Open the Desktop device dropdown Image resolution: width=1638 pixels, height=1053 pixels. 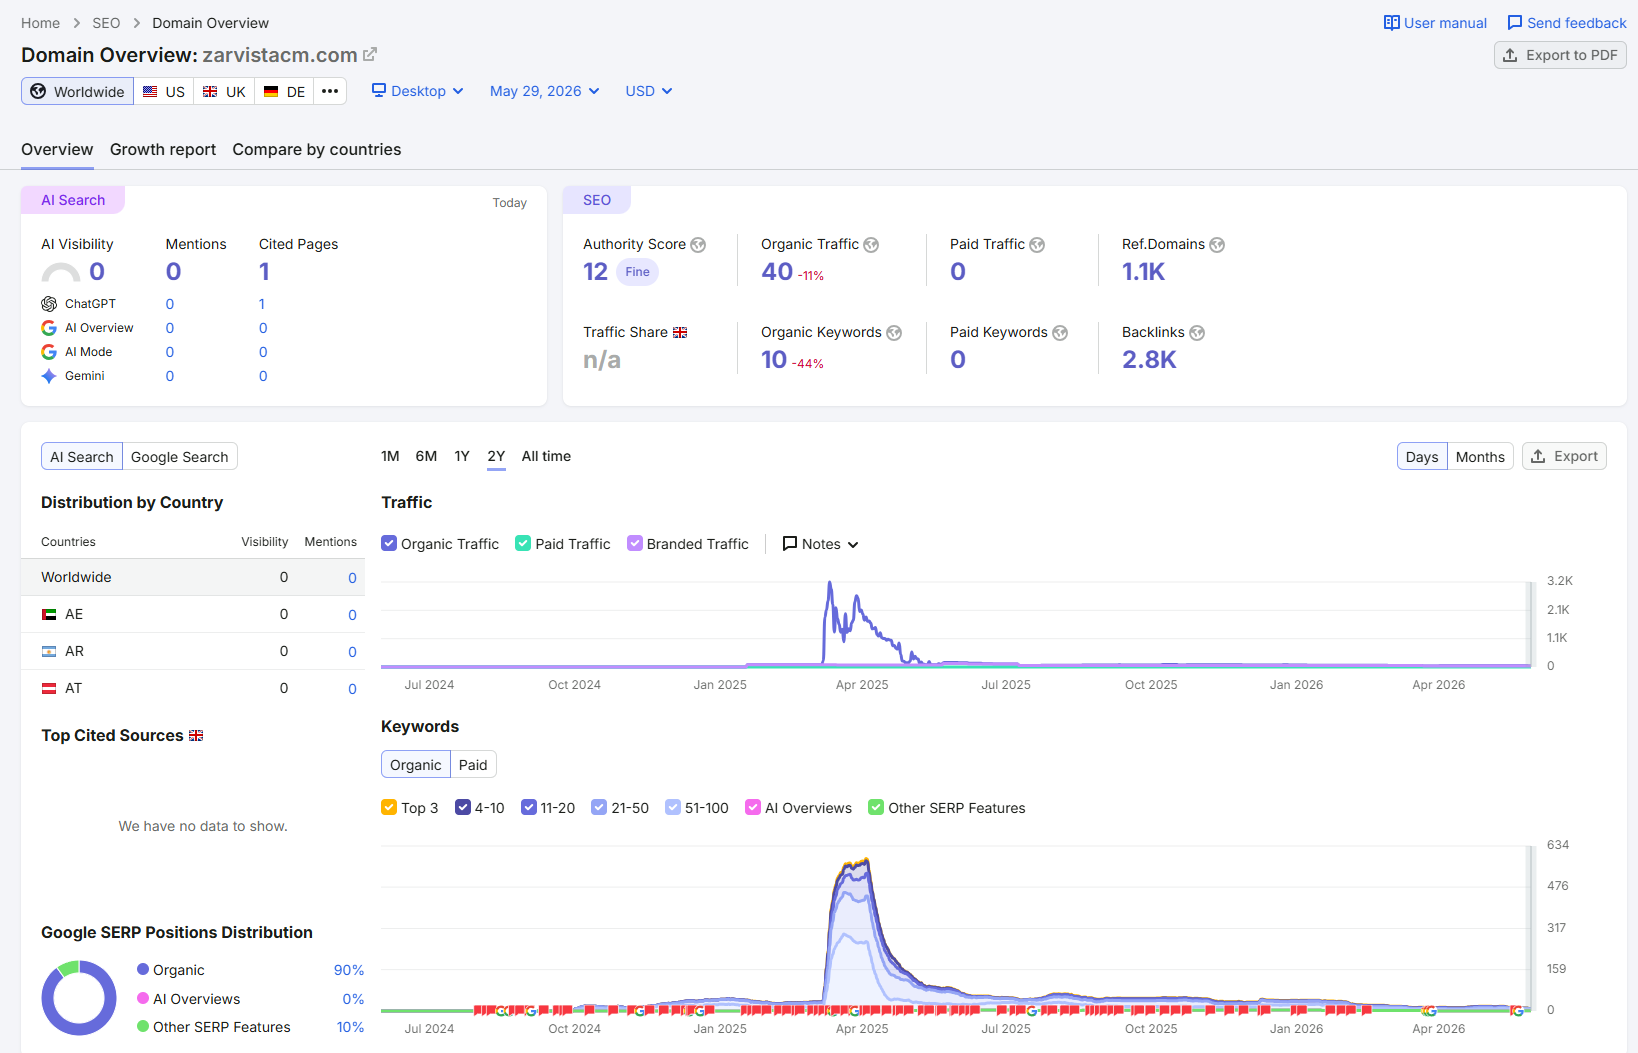point(418,91)
